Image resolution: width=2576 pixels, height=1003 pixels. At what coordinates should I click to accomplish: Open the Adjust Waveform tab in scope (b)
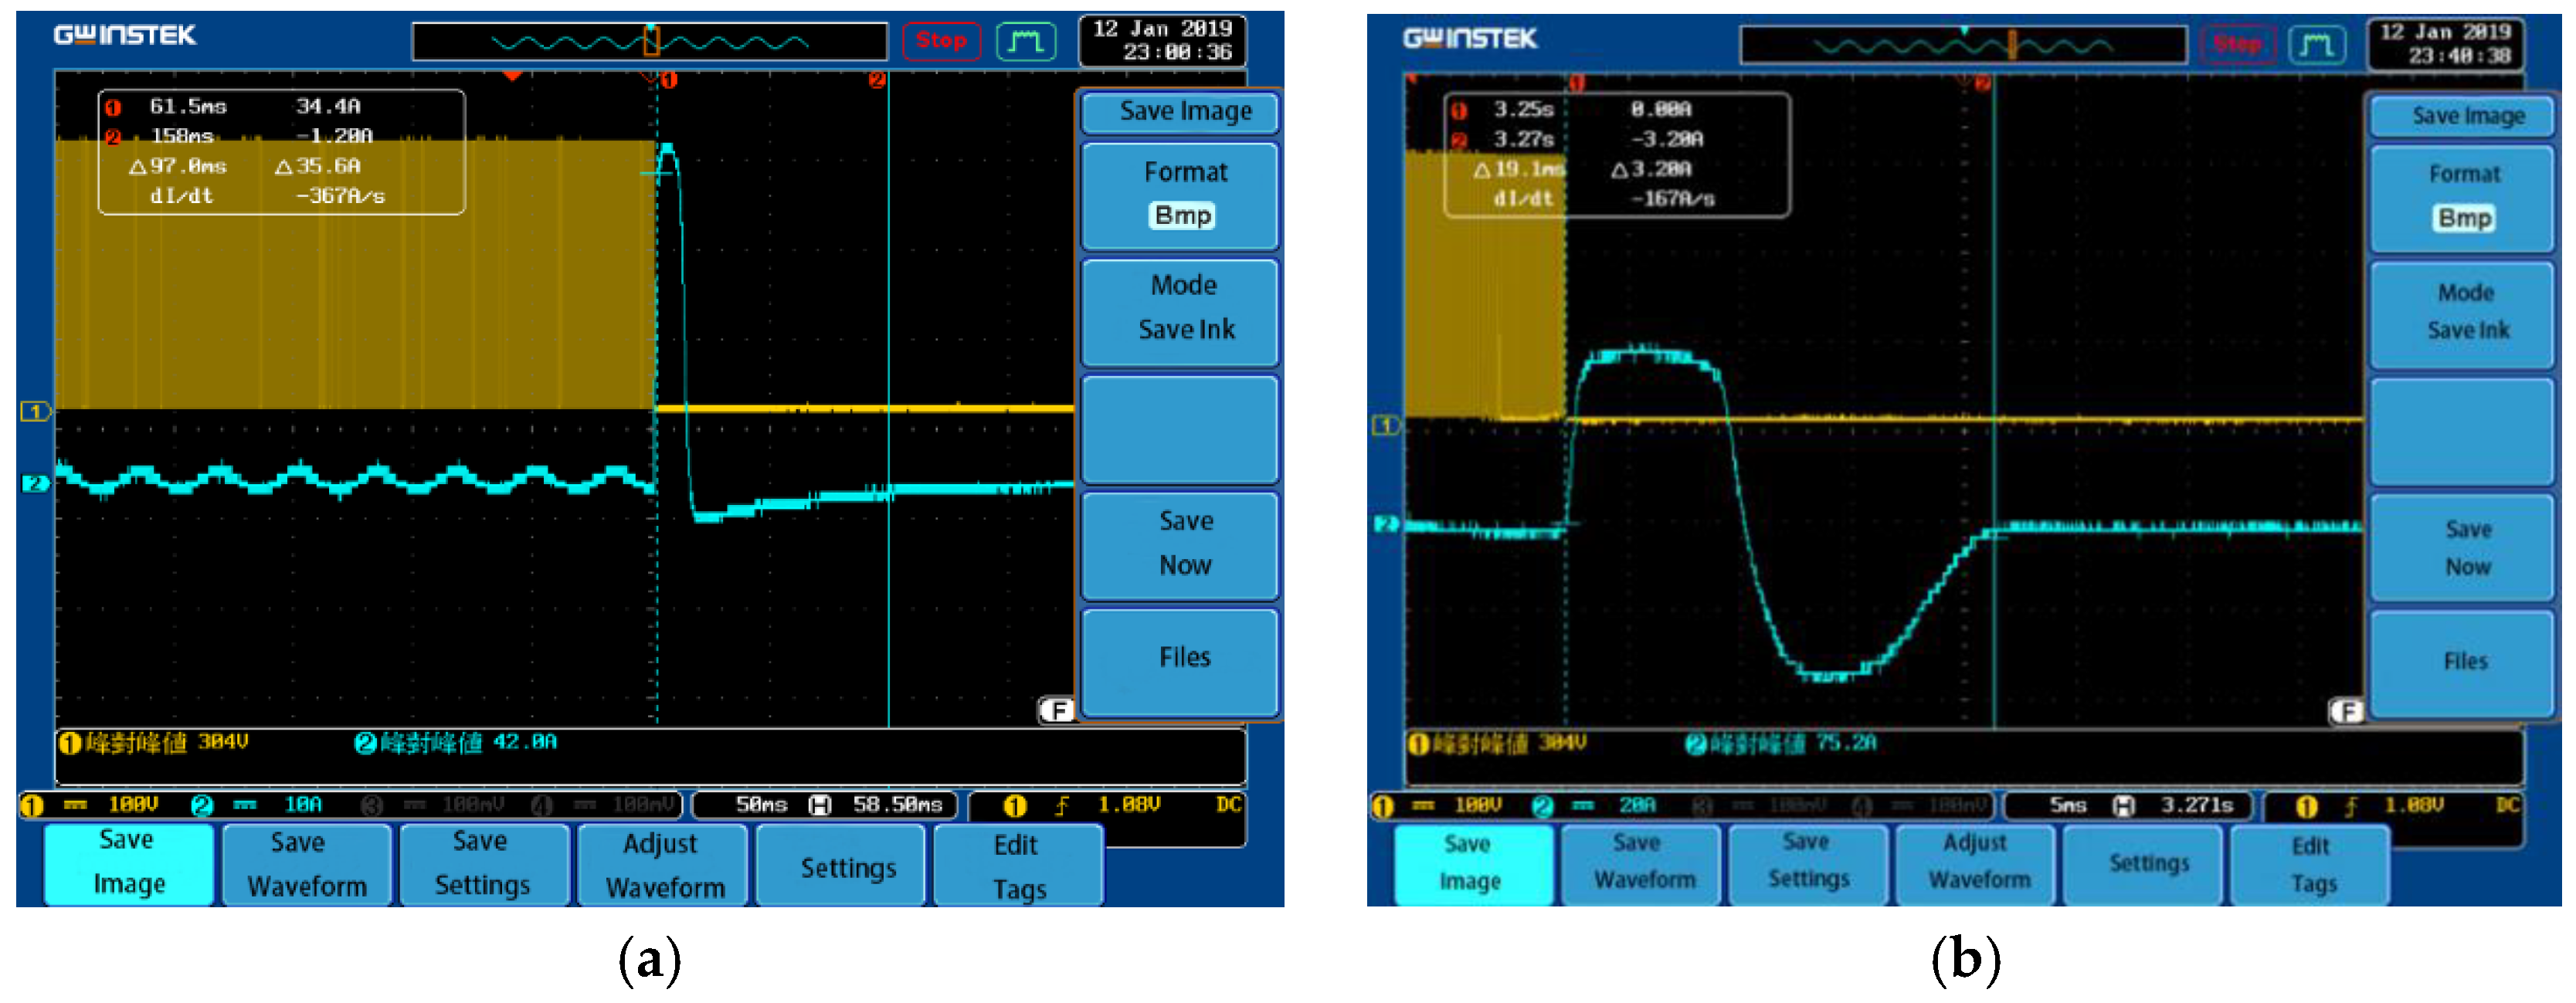1976,865
